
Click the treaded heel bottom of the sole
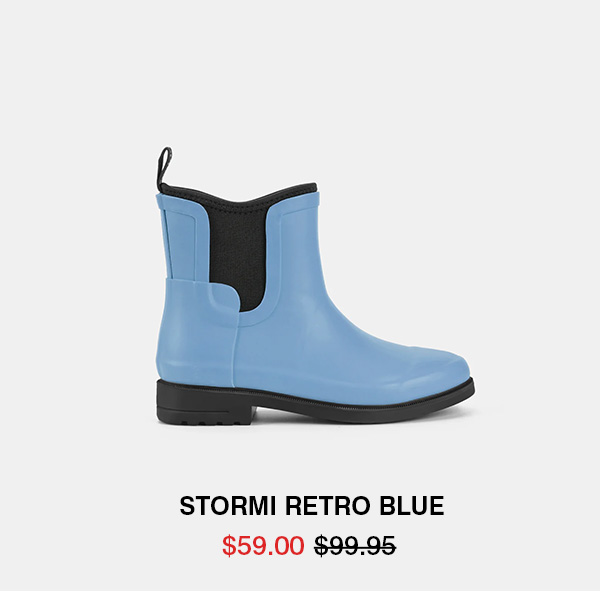(x=205, y=420)
